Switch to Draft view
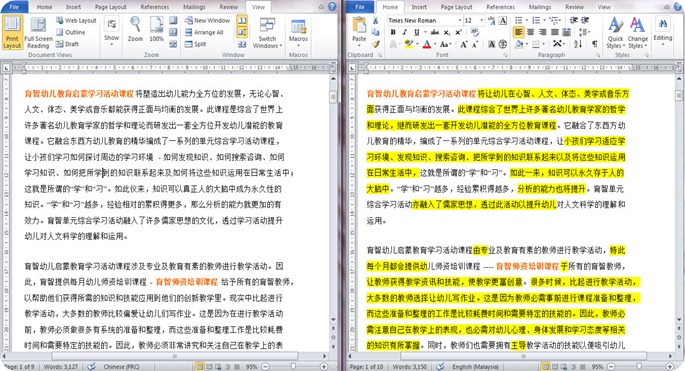Viewport: 685px width, 371px height. click(x=68, y=44)
